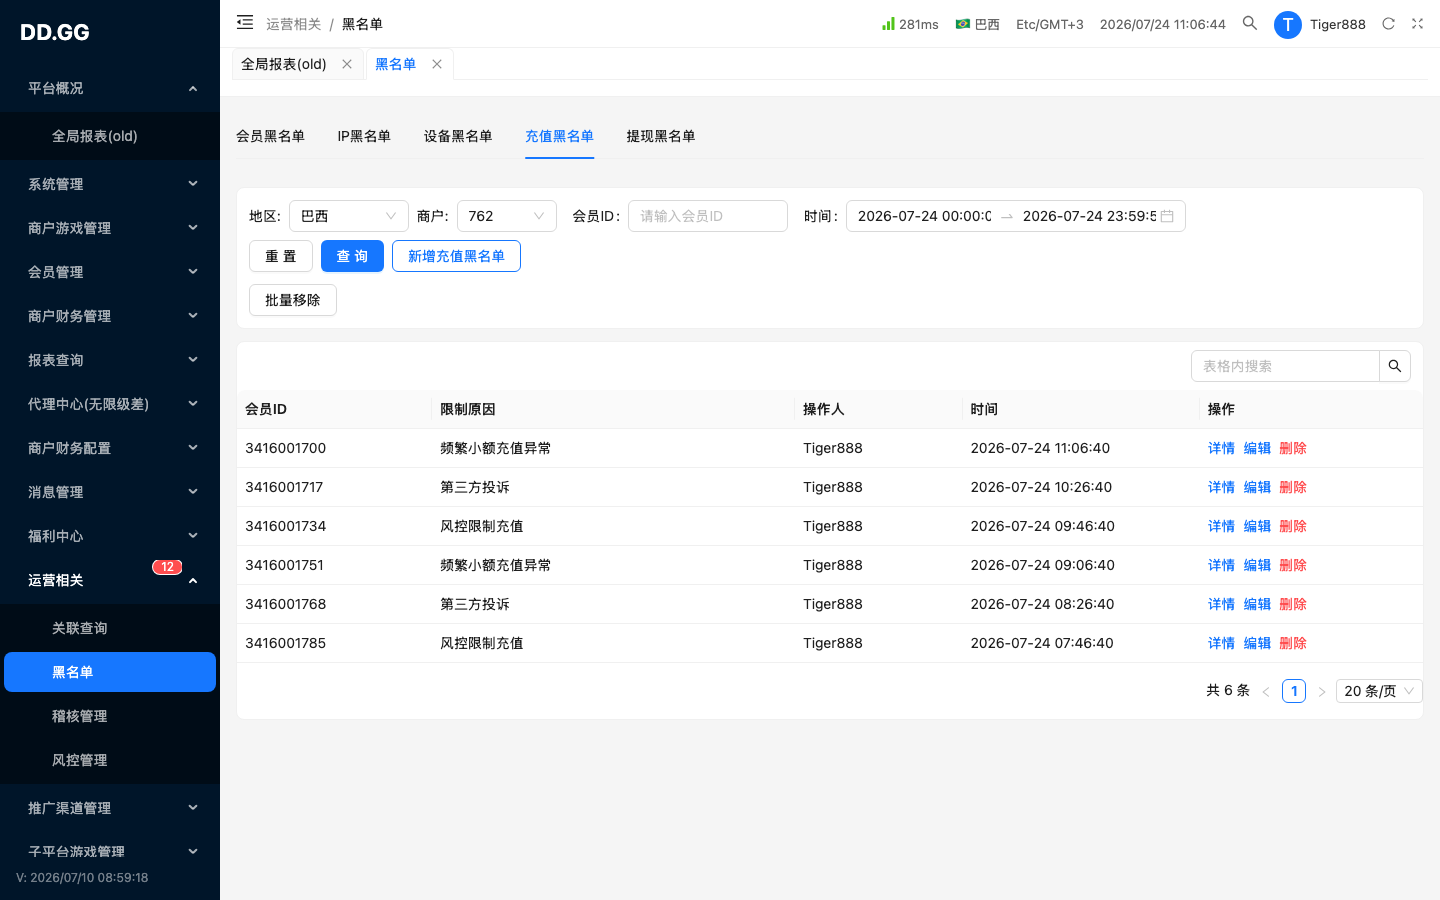Click the Etc/GMT+3 timezone label
The height and width of the screenshot is (900, 1440).
[x=1050, y=24]
